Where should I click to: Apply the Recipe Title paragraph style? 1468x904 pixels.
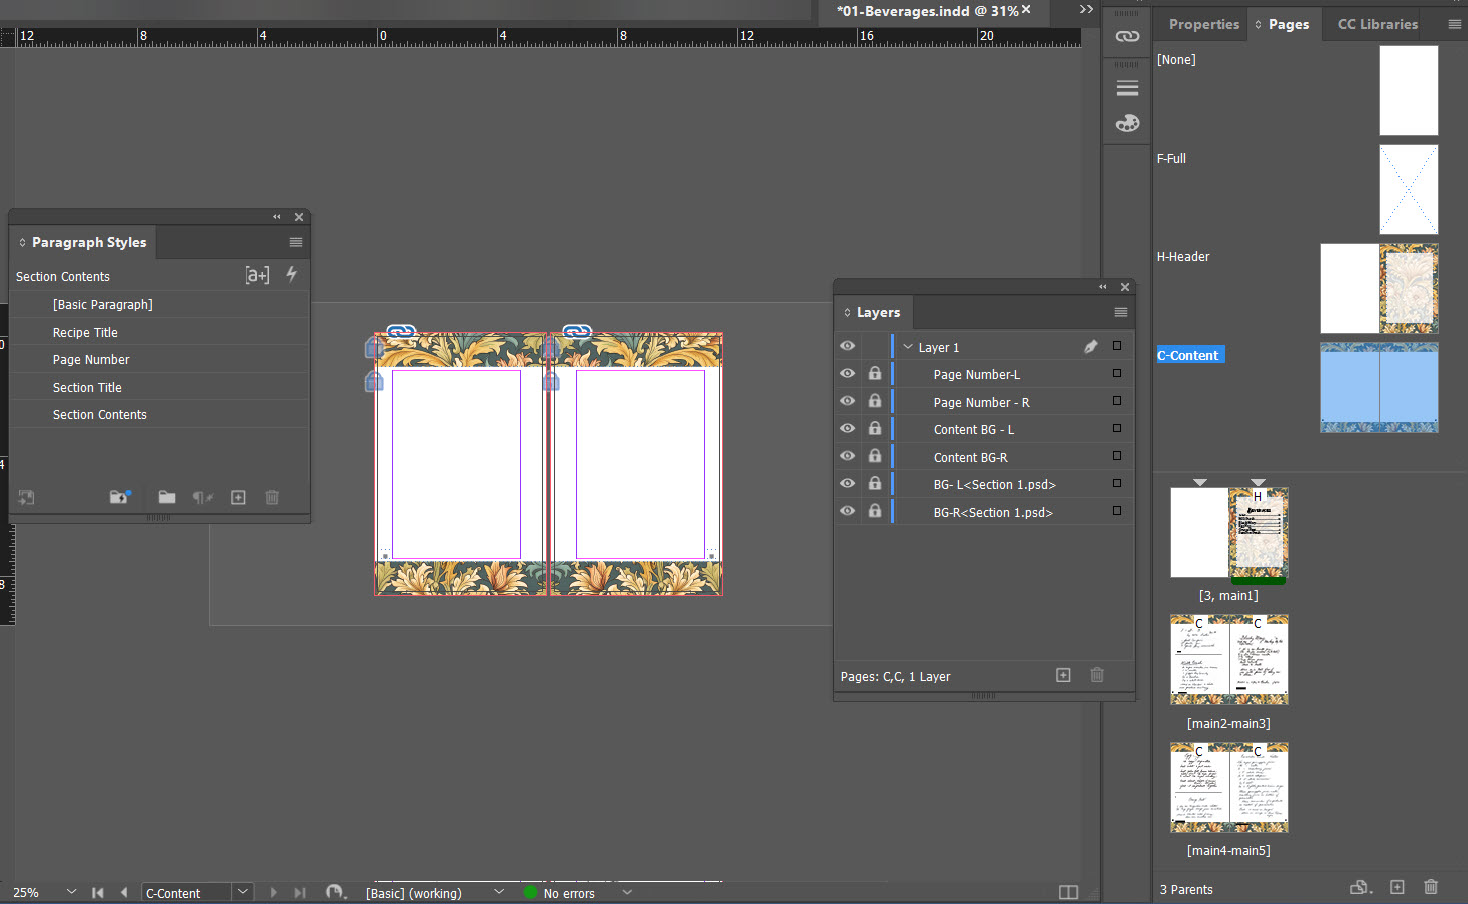pos(85,331)
